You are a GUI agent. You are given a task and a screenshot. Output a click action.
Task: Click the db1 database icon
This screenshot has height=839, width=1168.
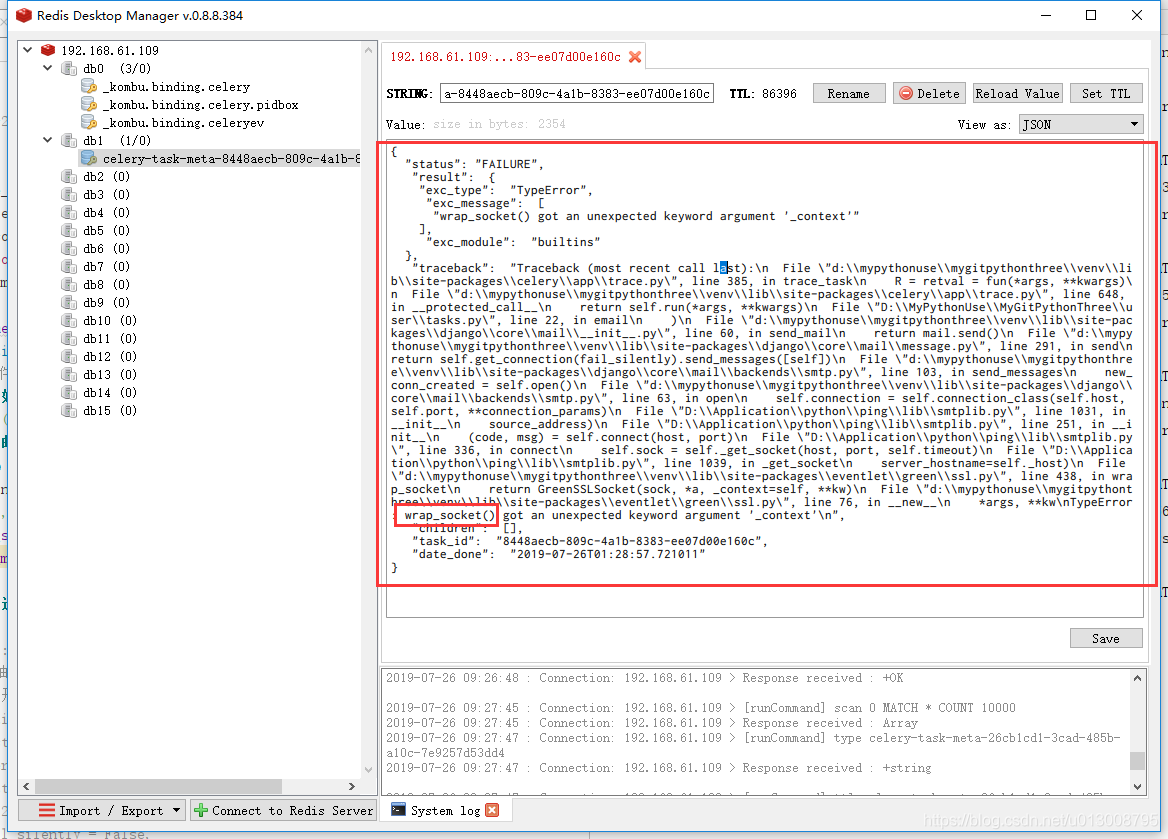[69, 140]
